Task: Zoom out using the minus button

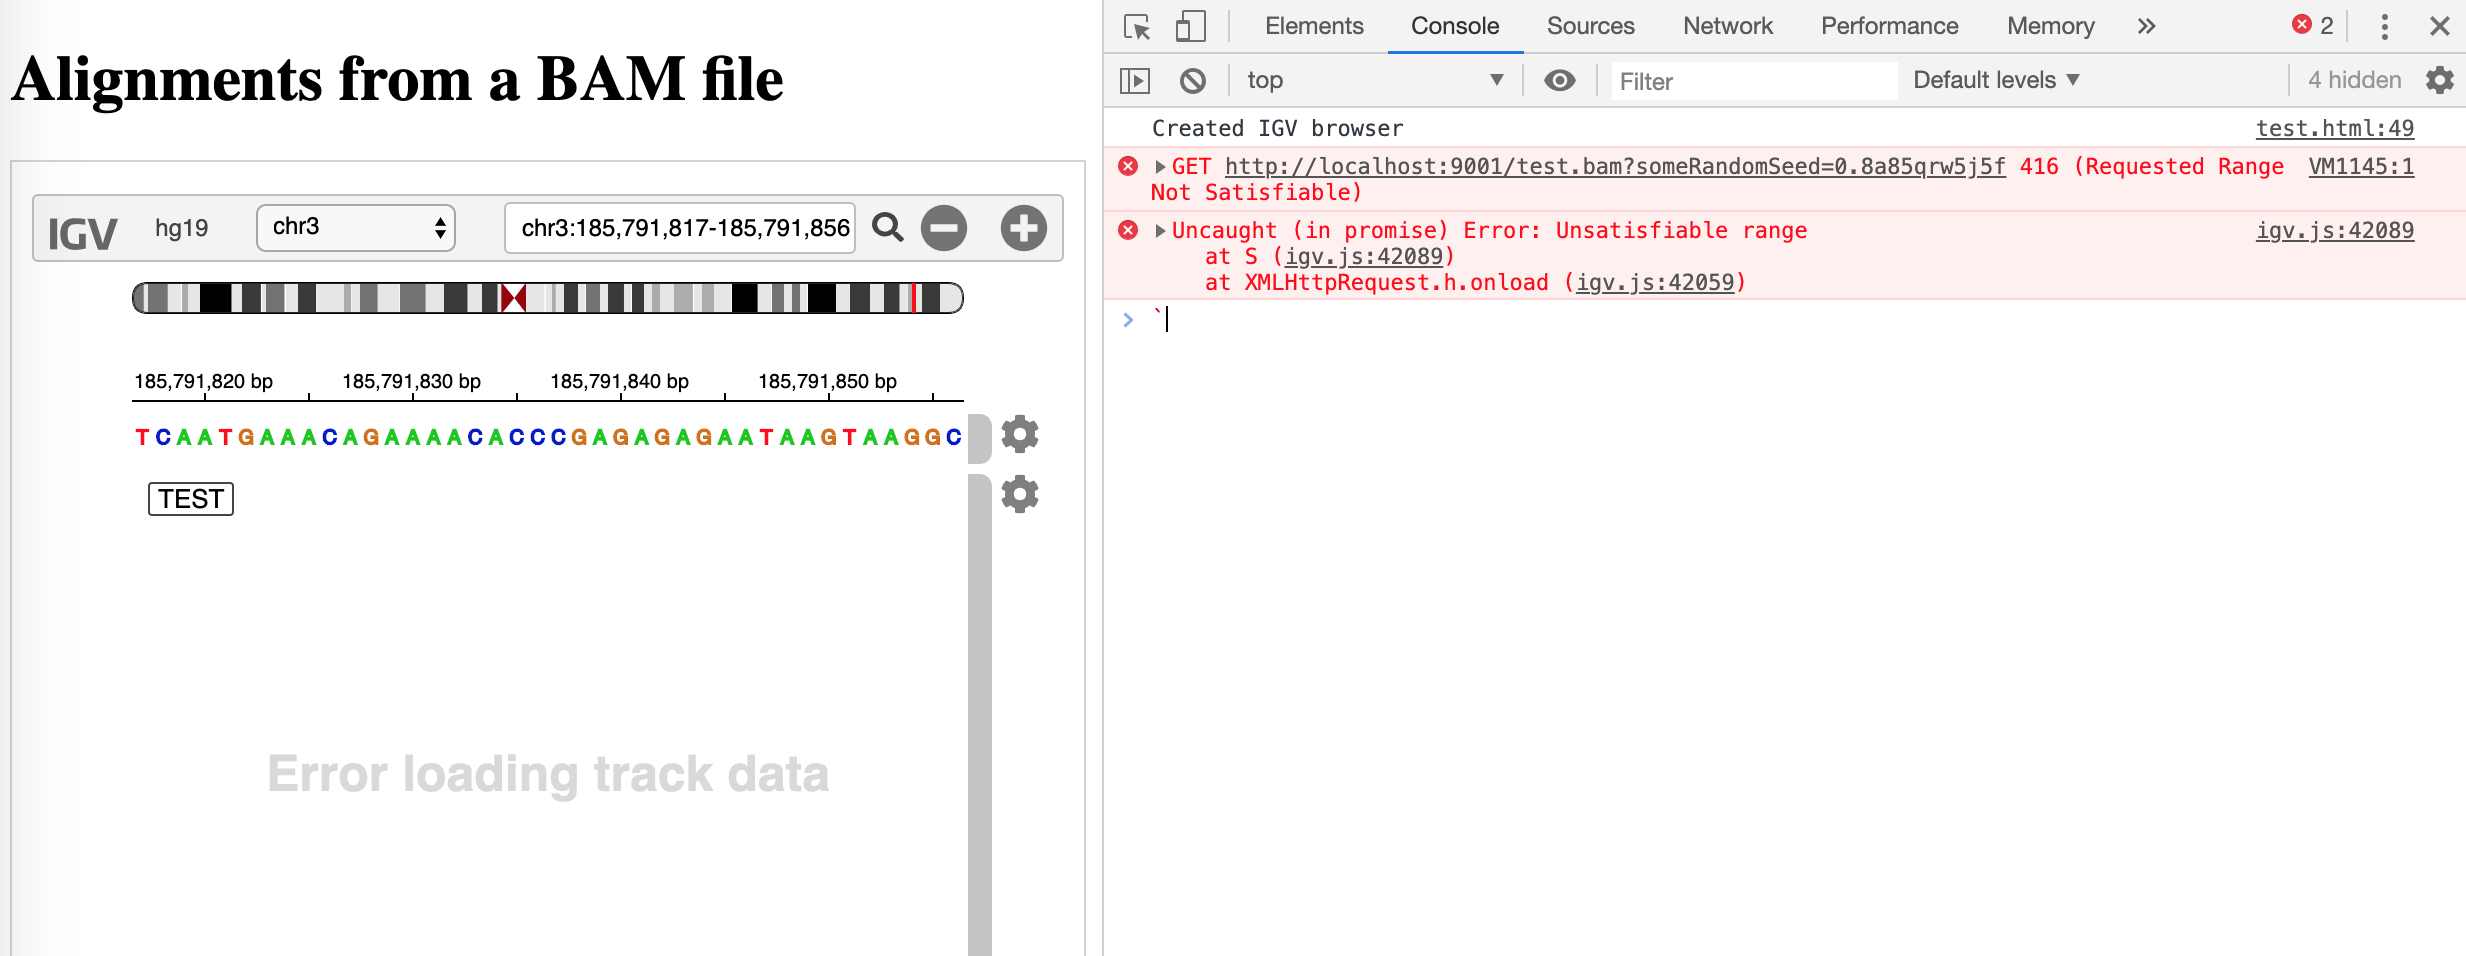Action: tap(944, 228)
